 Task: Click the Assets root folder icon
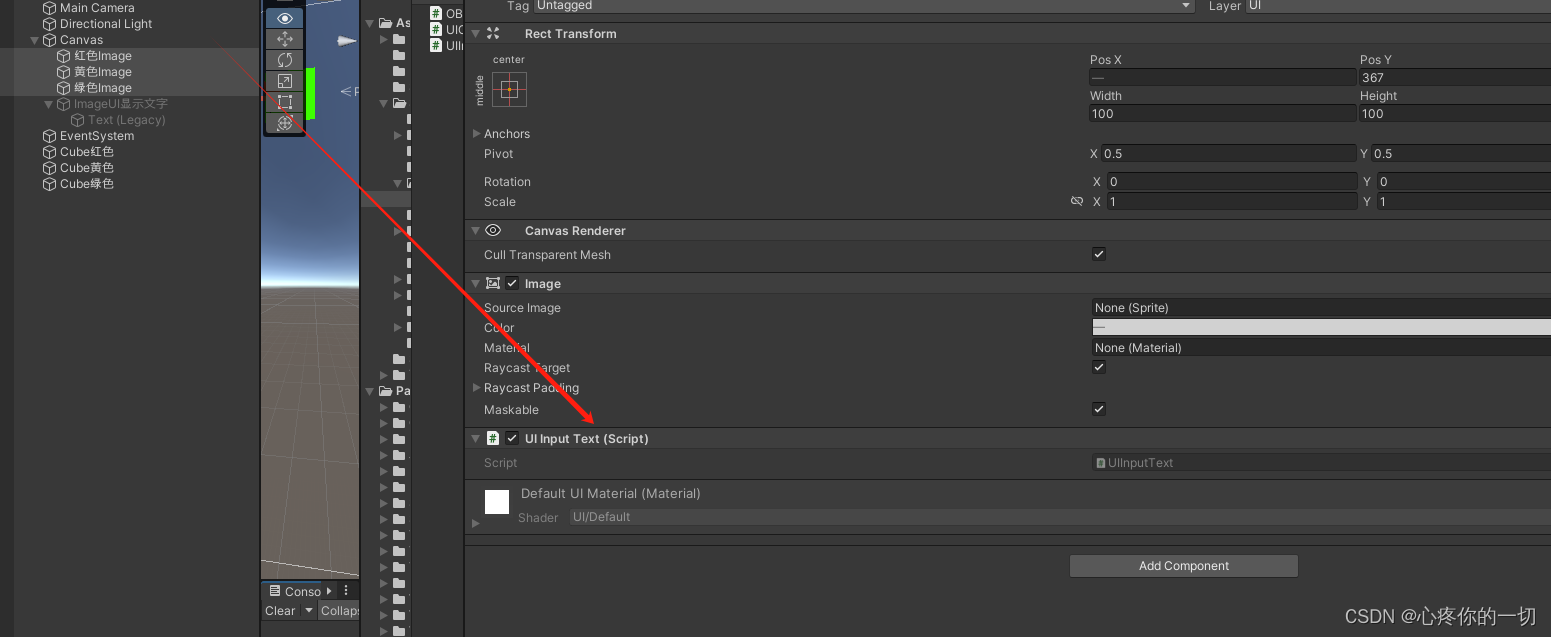[384, 22]
